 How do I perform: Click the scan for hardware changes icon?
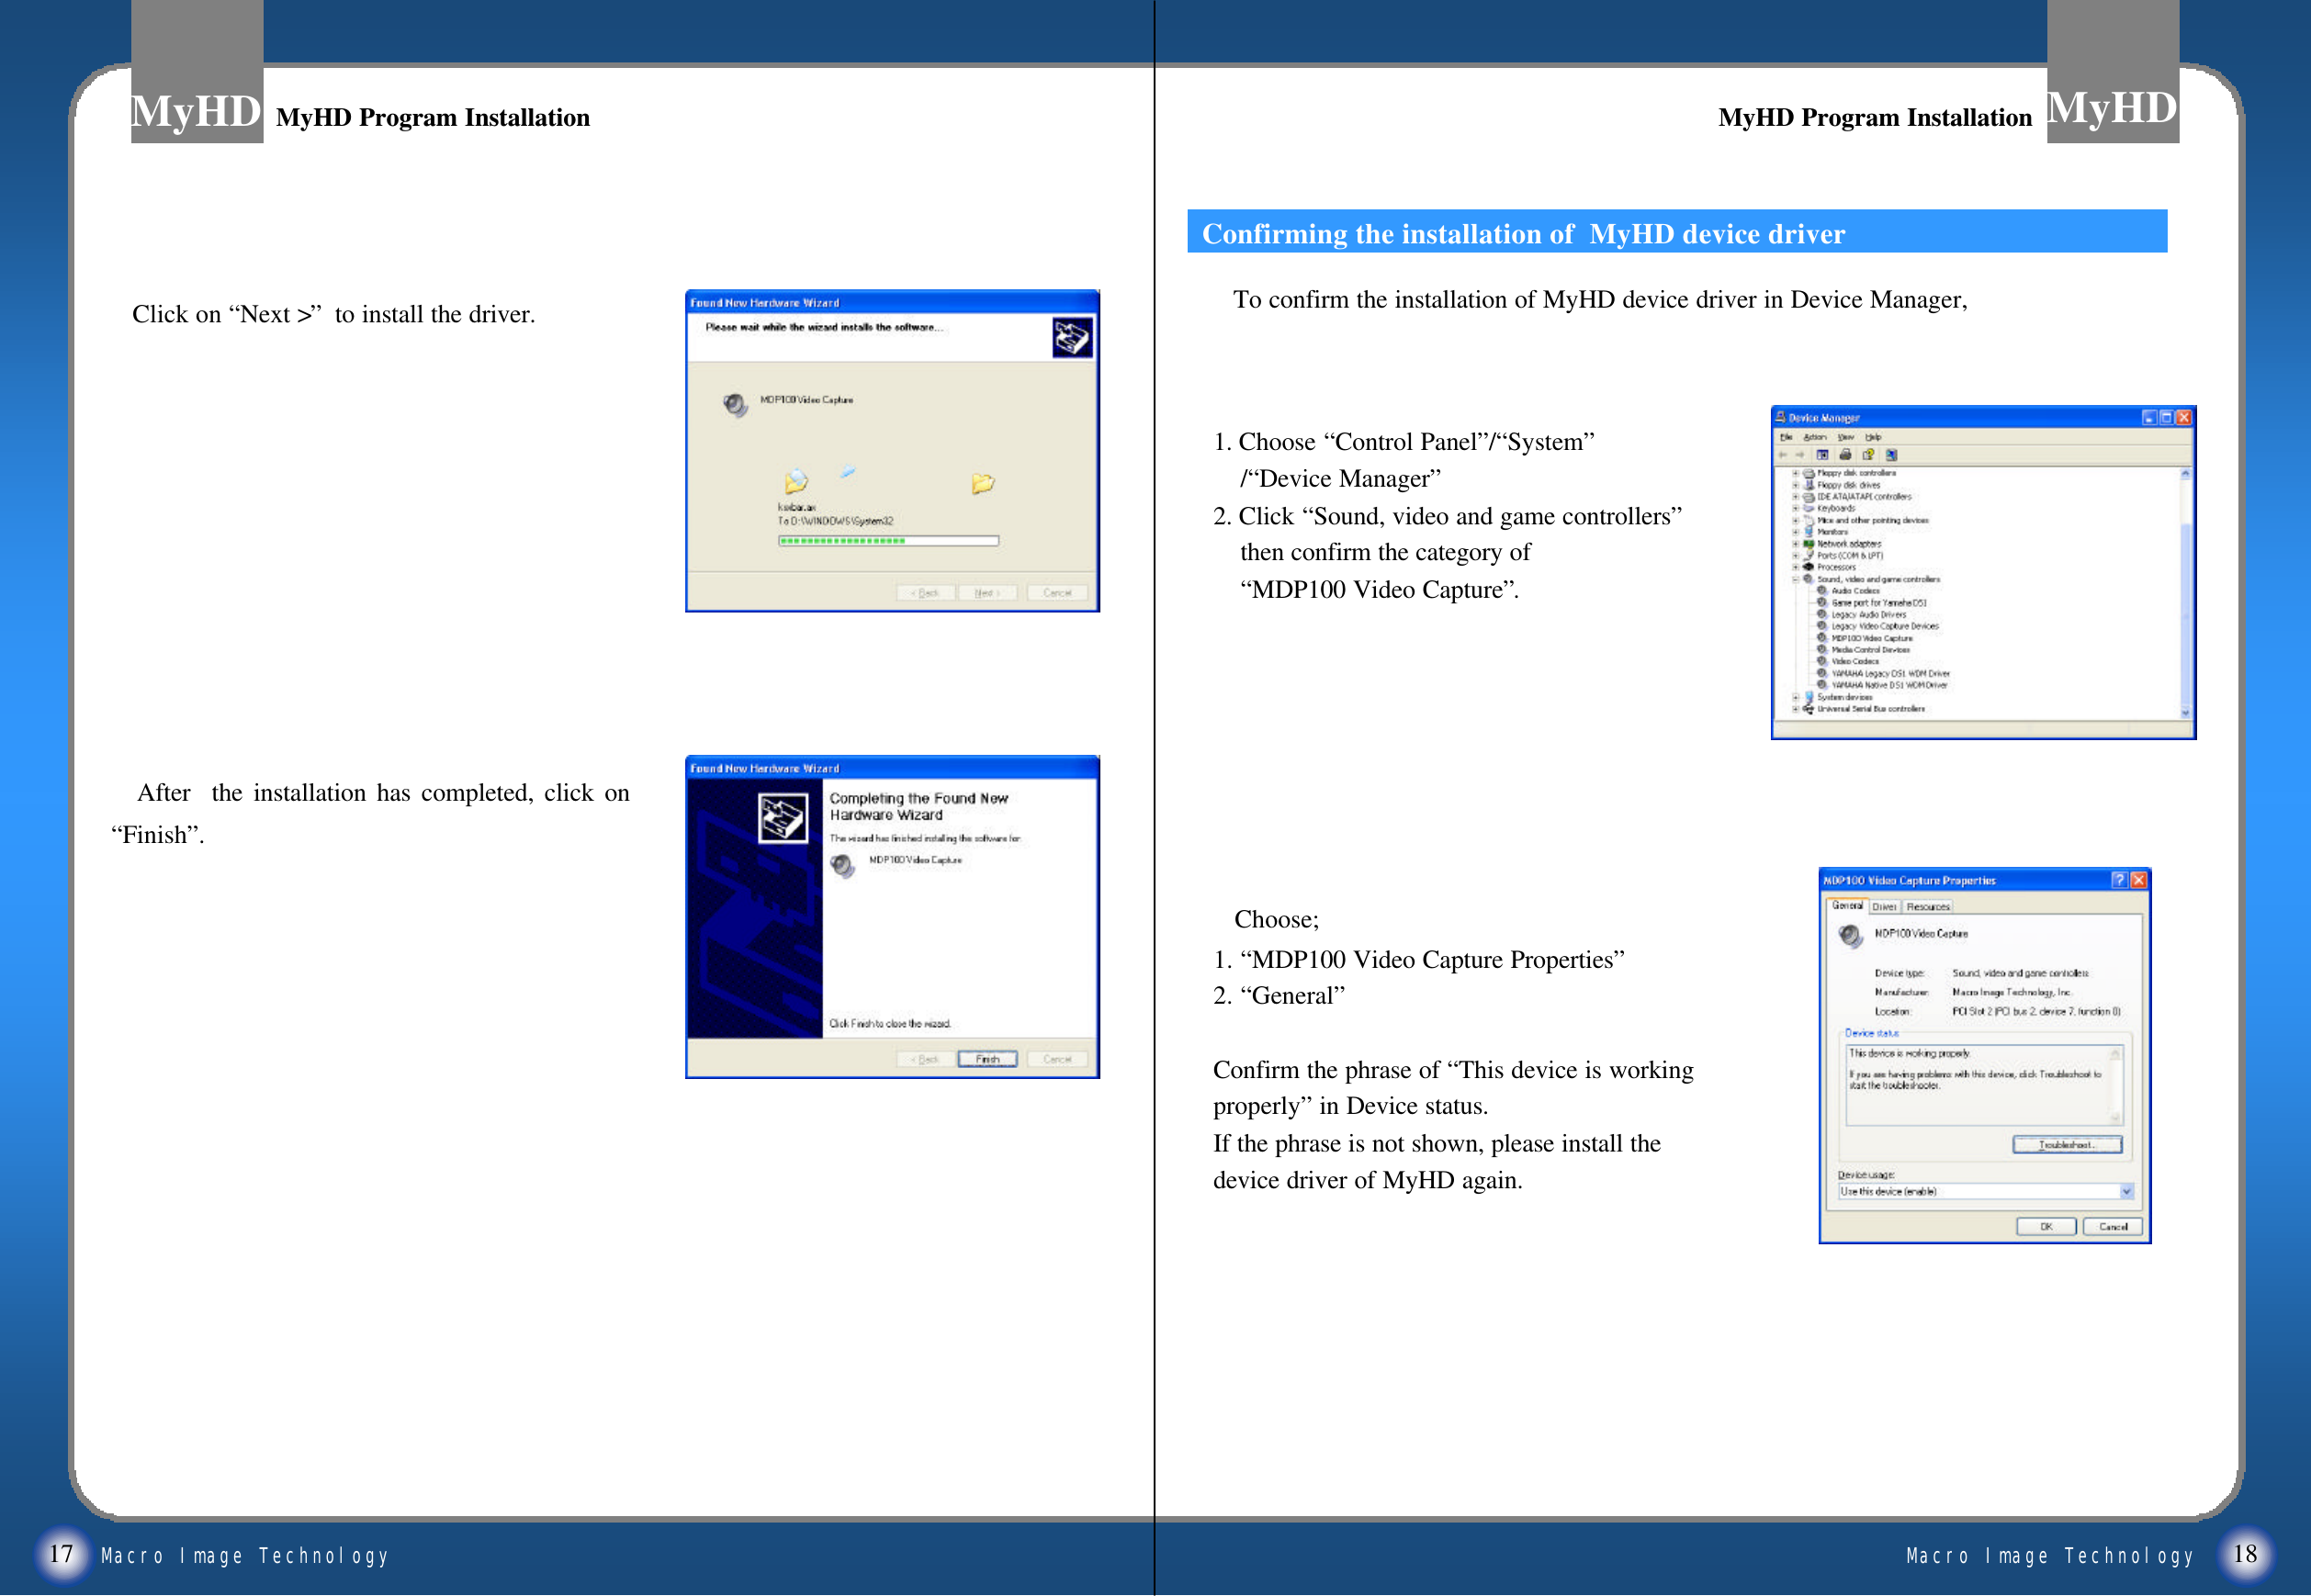click(1891, 455)
